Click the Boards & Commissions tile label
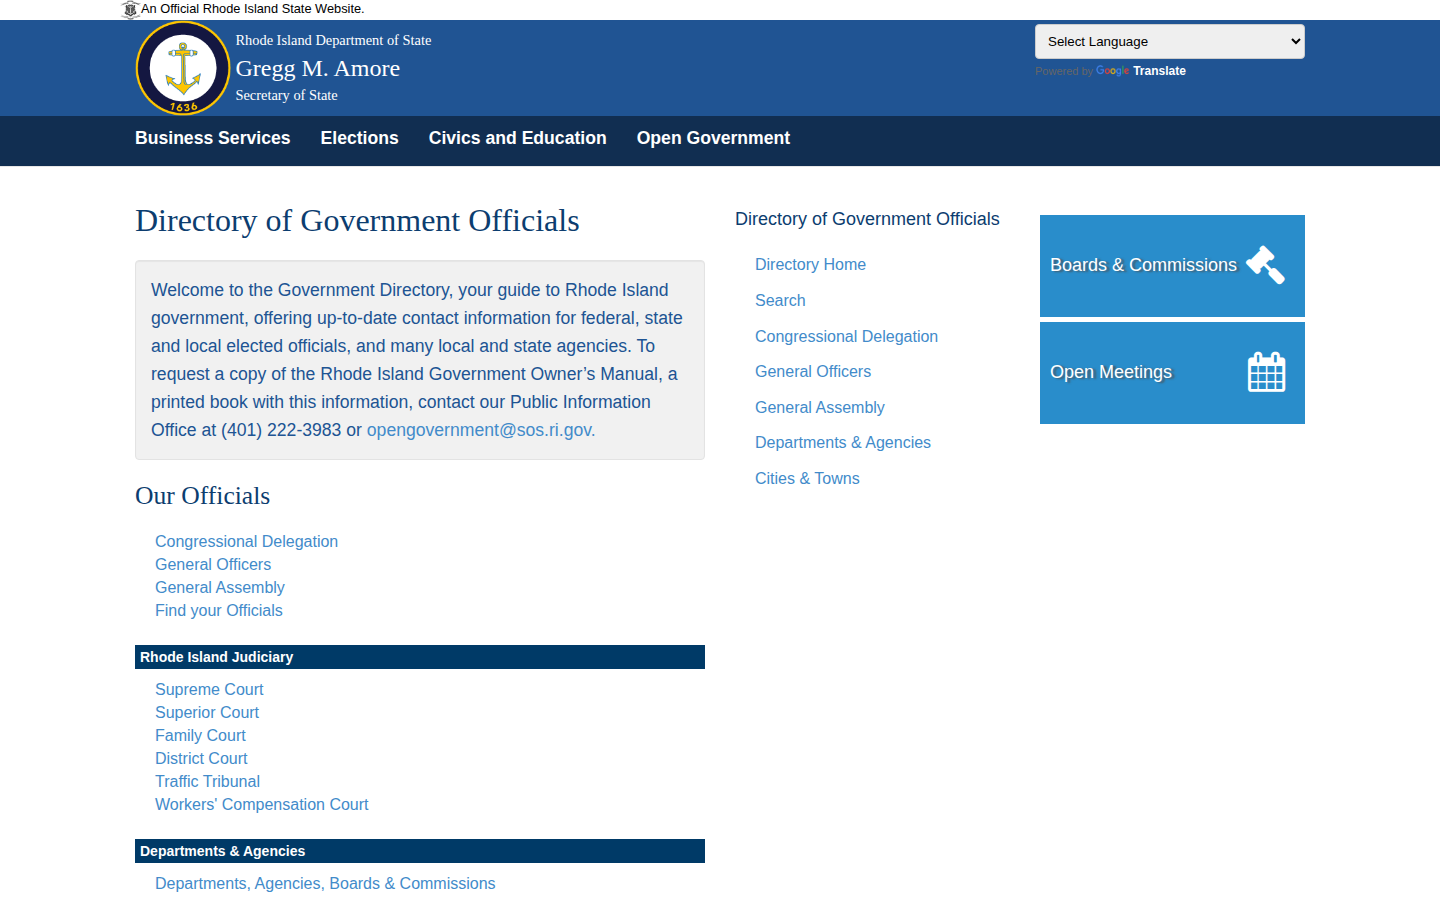Screen dimensions: 1440x900 tap(1143, 265)
